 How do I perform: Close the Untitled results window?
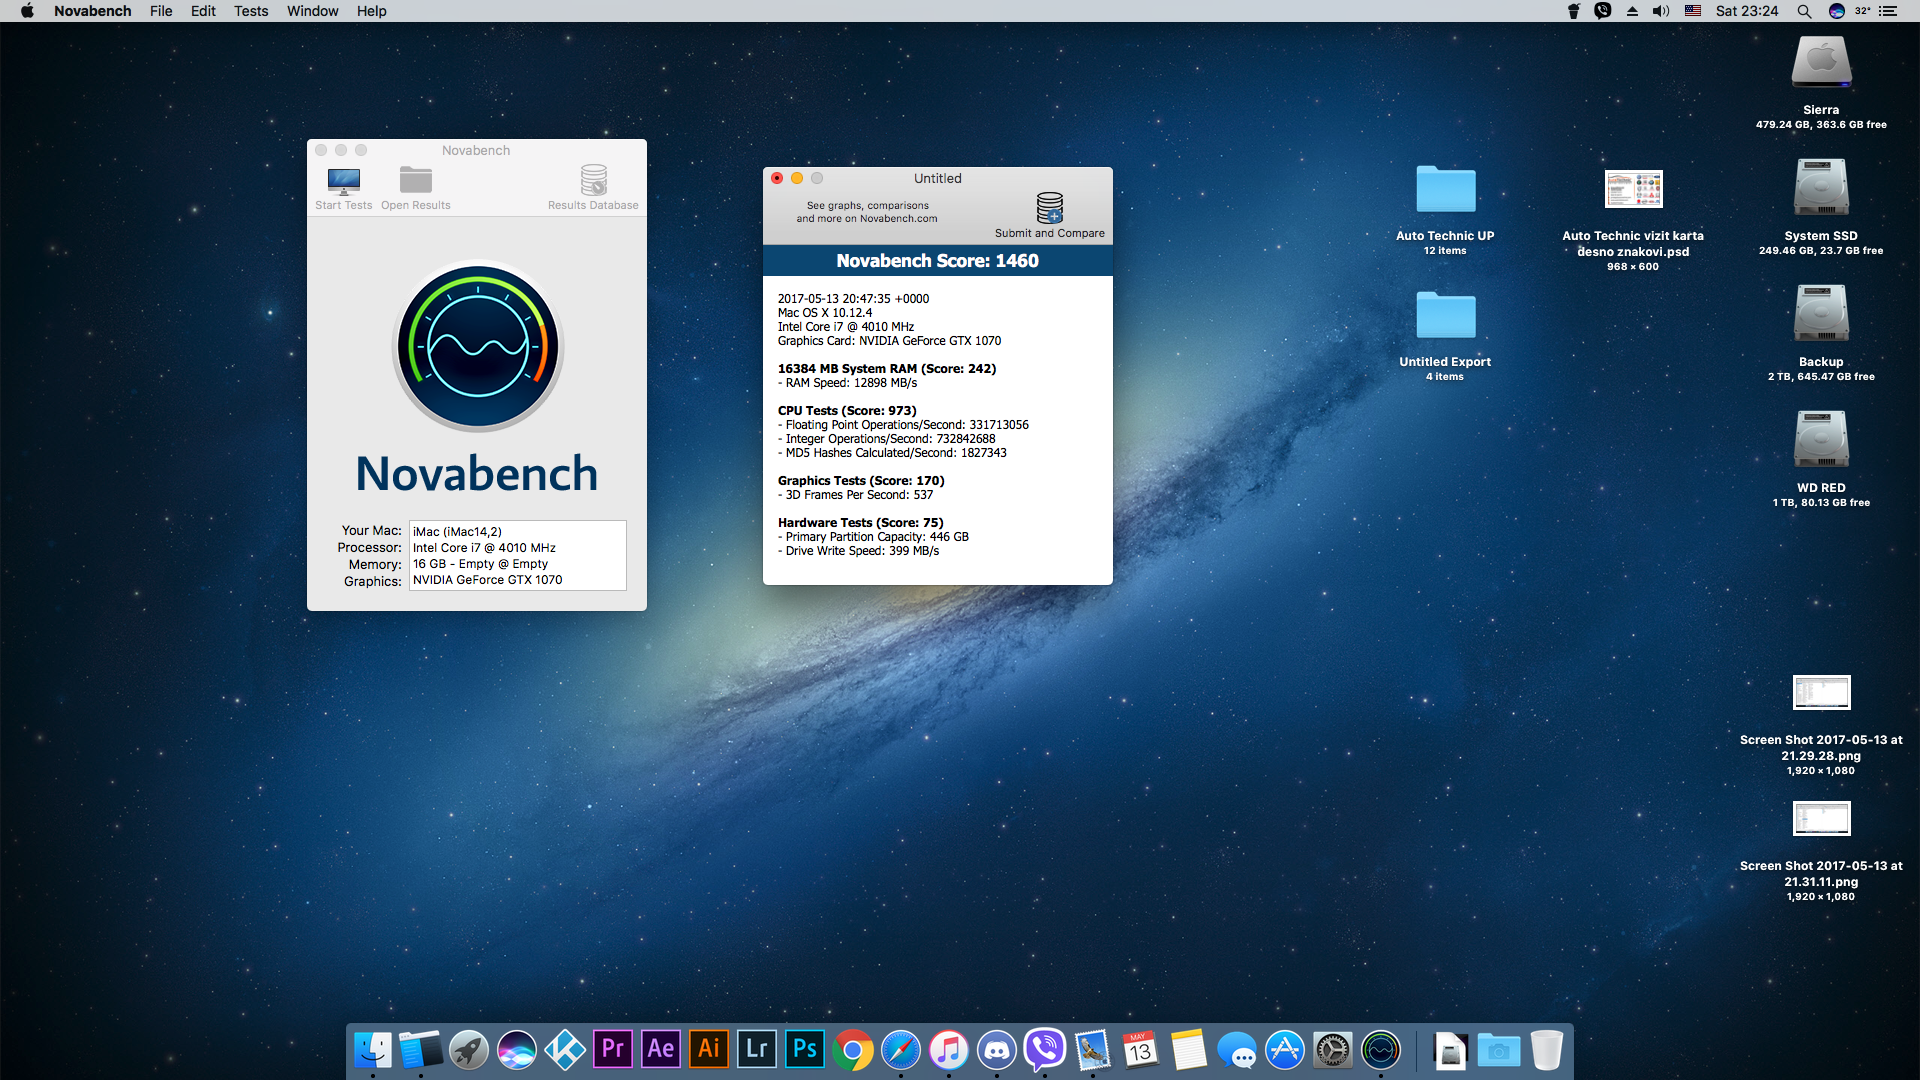[777, 178]
